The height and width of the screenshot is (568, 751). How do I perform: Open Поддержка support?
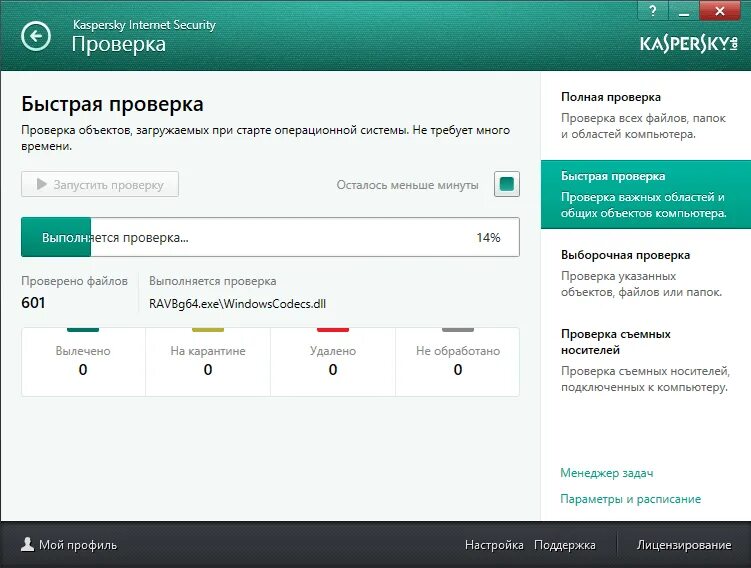(x=565, y=545)
